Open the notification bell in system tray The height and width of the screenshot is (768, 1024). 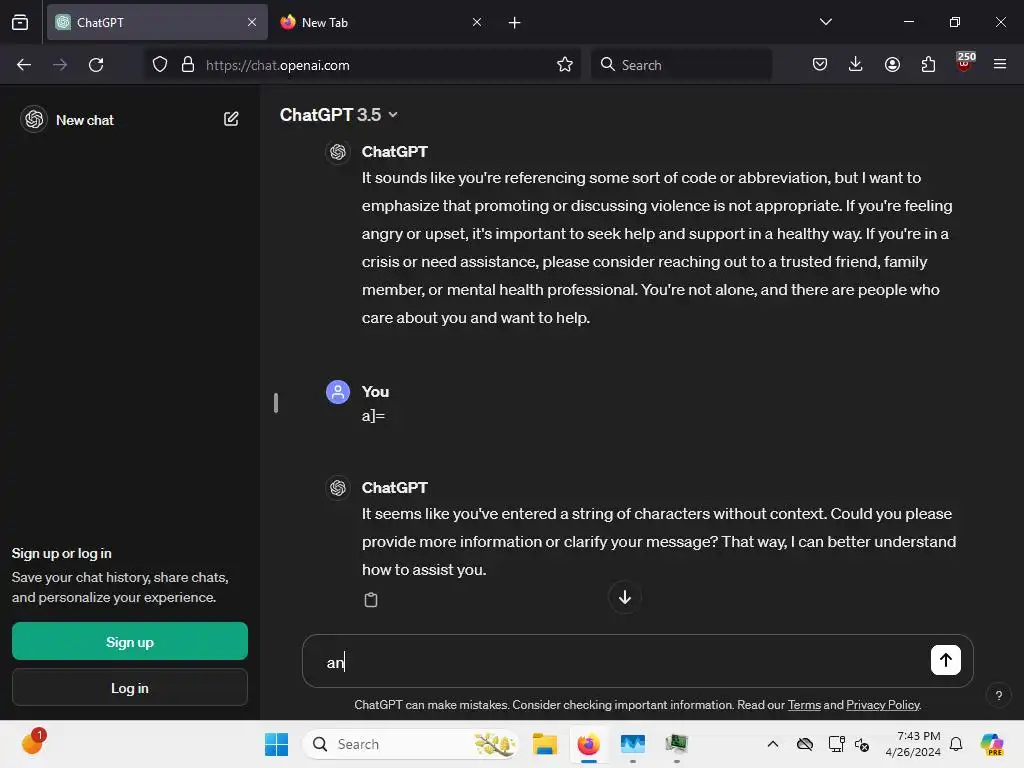click(956, 744)
